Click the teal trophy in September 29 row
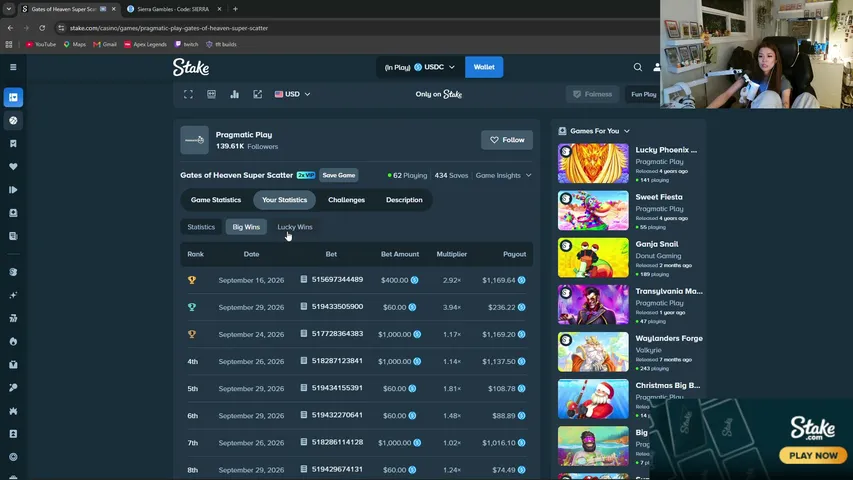Image resolution: width=853 pixels, height=480 pixels. point(192,307)
